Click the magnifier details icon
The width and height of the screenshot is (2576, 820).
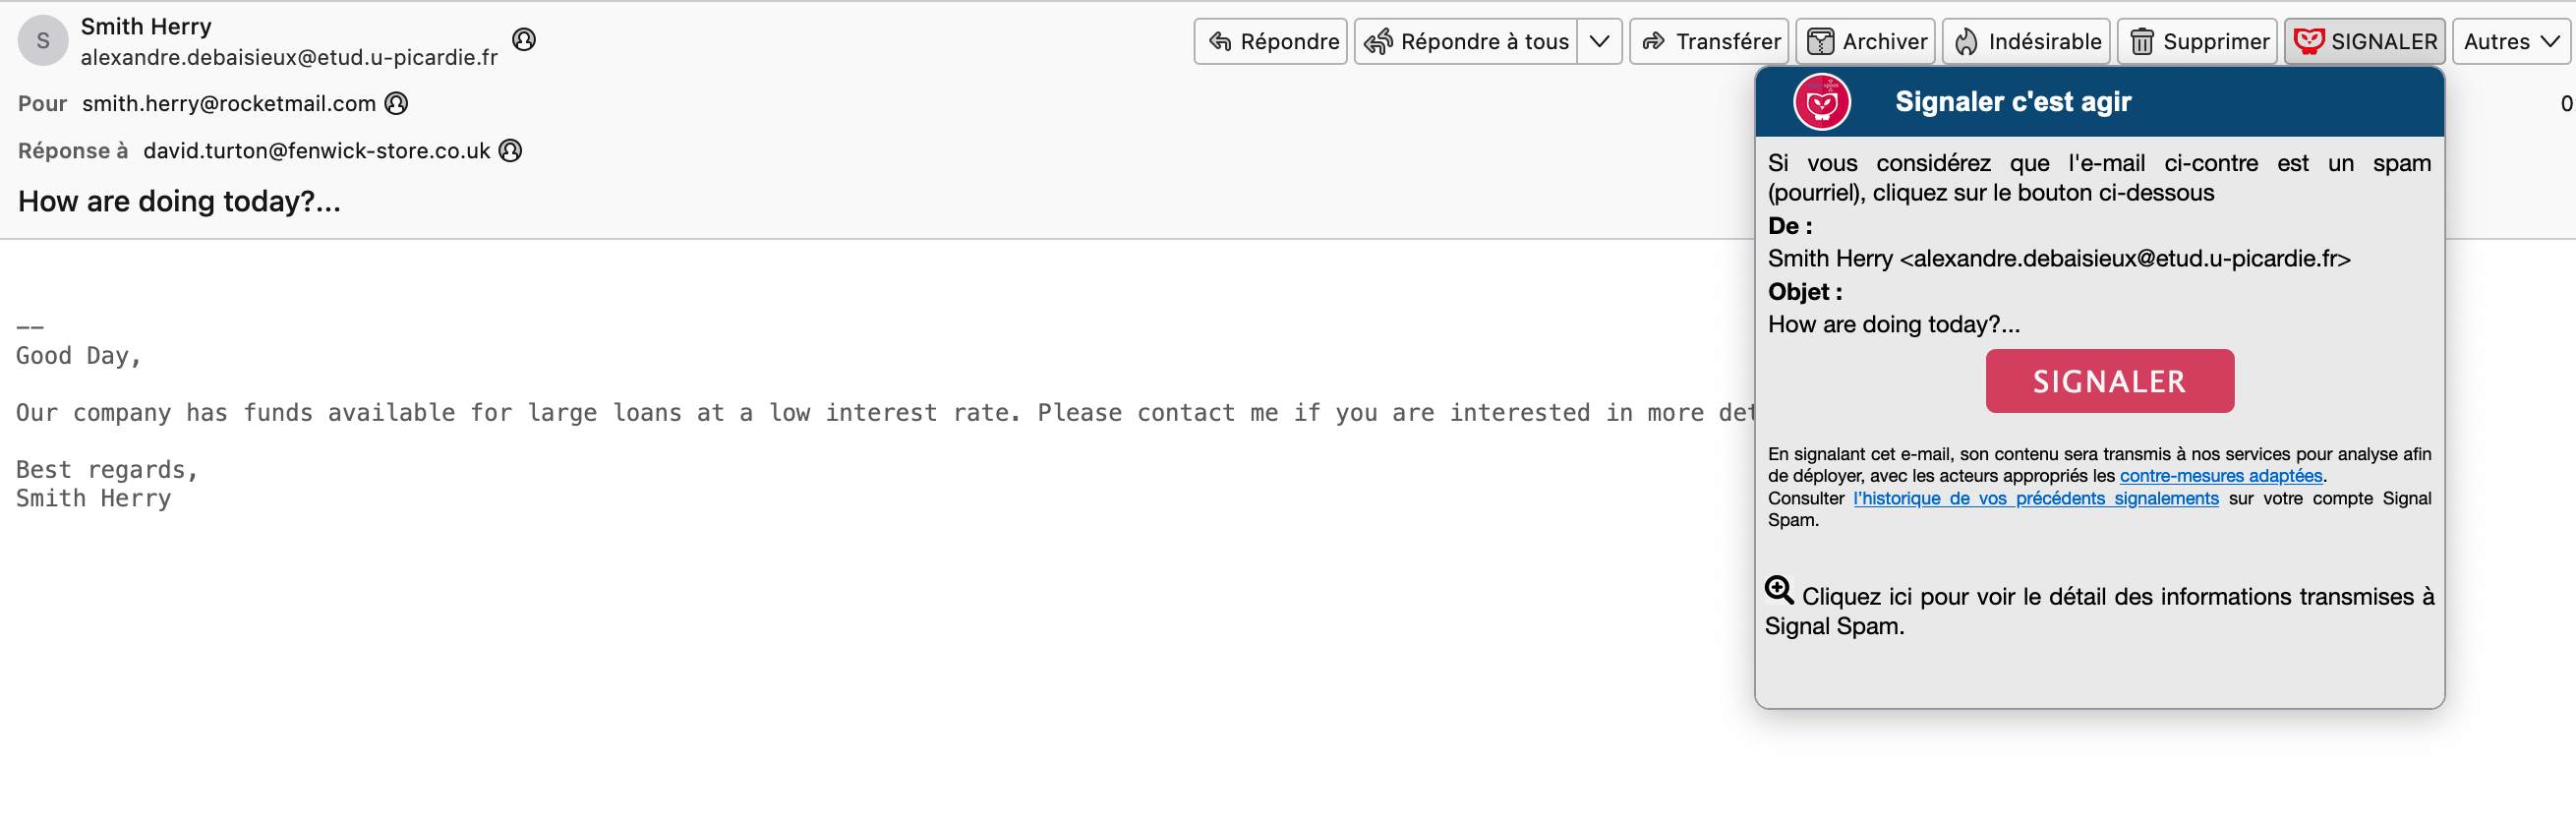pyautogui.click(x=1779, y=590)
